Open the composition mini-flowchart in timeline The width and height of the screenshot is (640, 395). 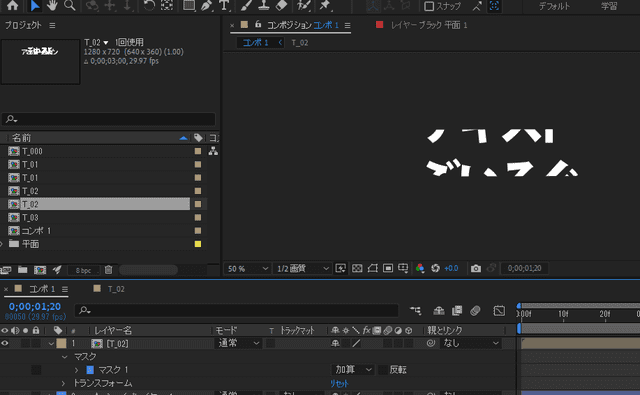click(x=416, y=311)
